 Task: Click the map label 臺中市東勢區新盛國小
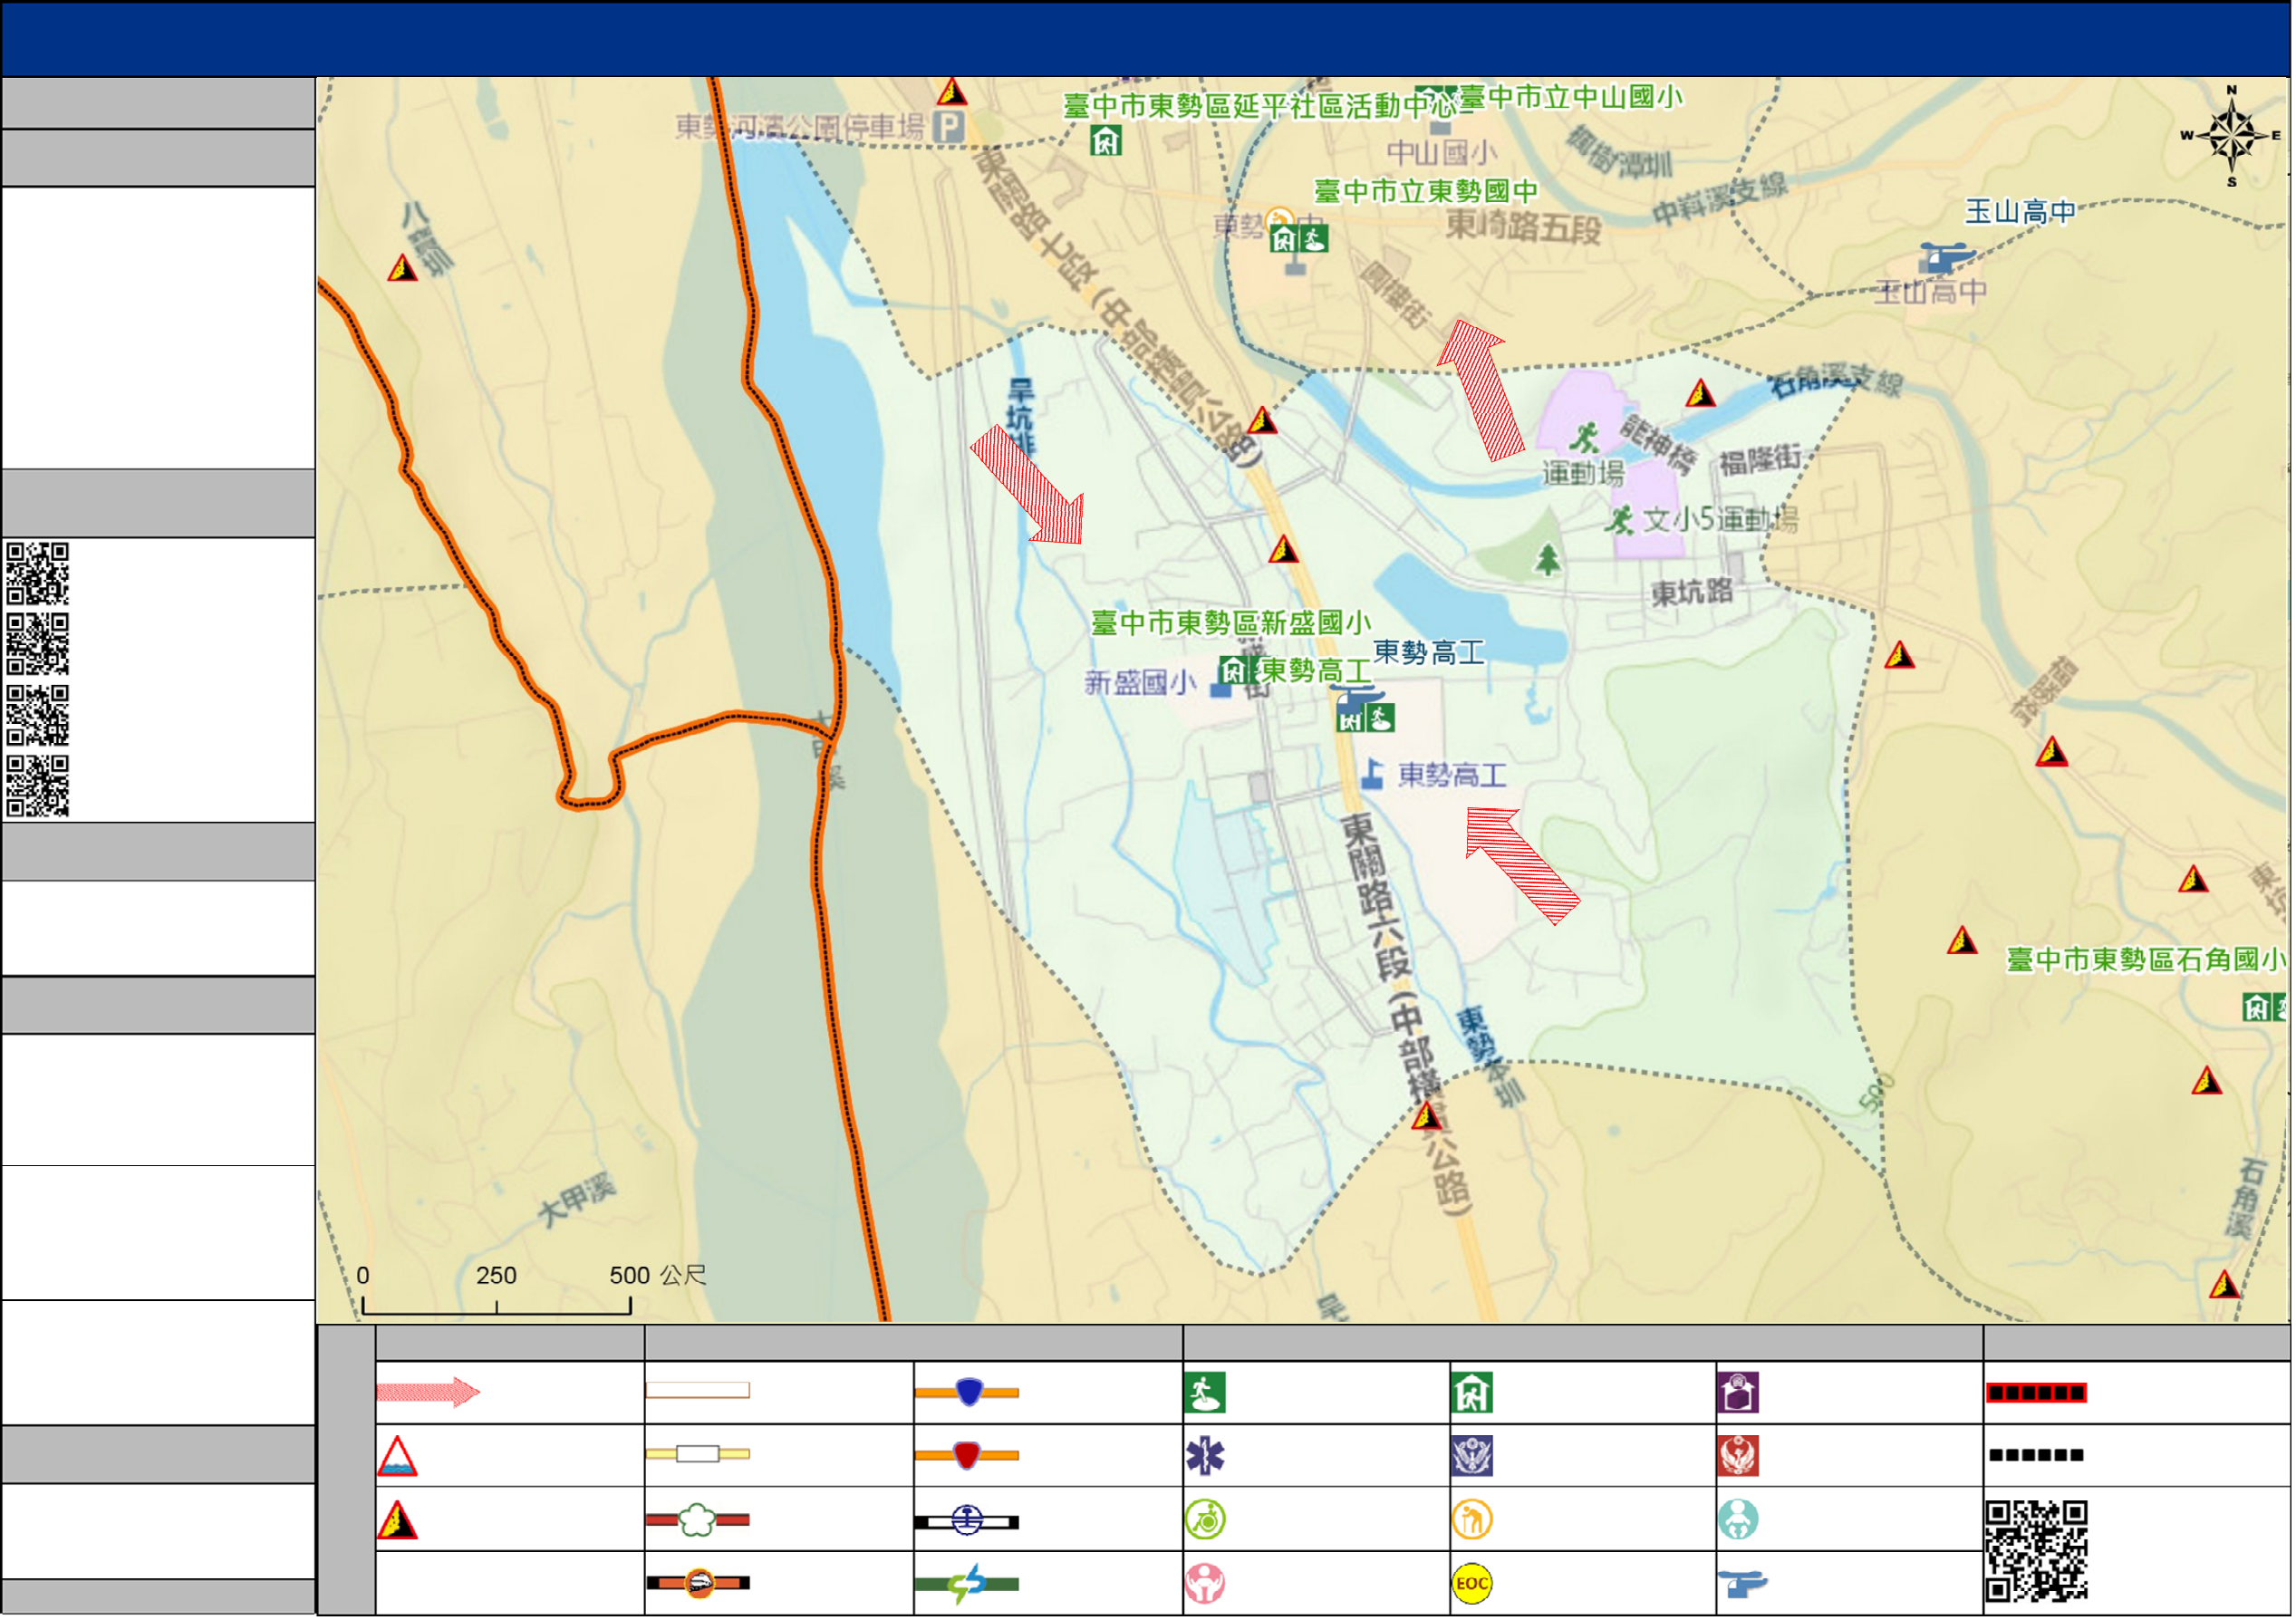tap(1232, 624)
